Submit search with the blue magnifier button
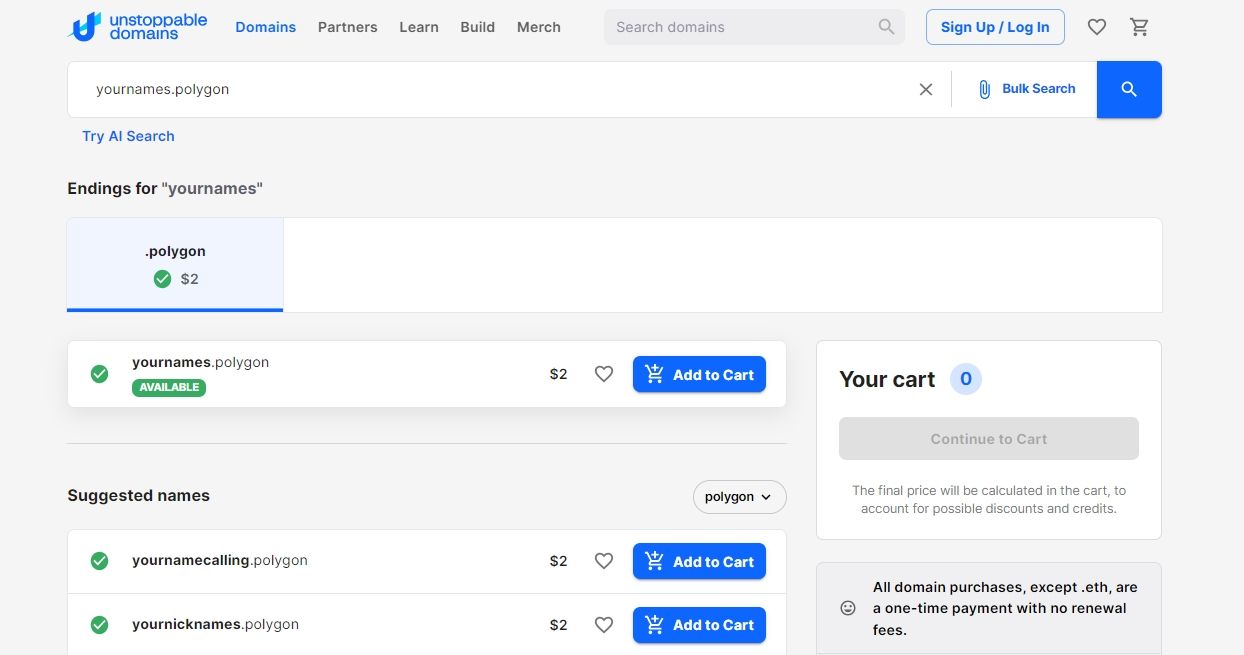Image resolution: width=1244 pixels, height=655 pixels. click(x=1129, y=89)
